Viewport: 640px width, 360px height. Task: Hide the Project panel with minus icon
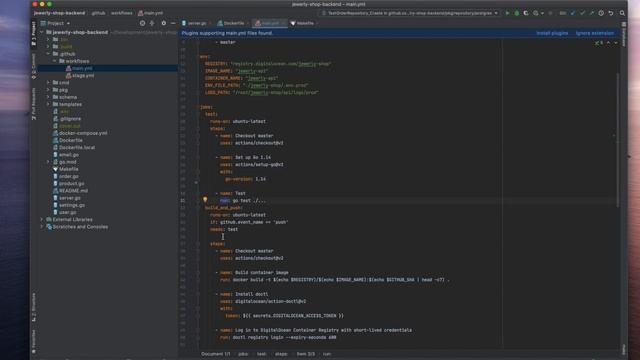click(173, 23)
